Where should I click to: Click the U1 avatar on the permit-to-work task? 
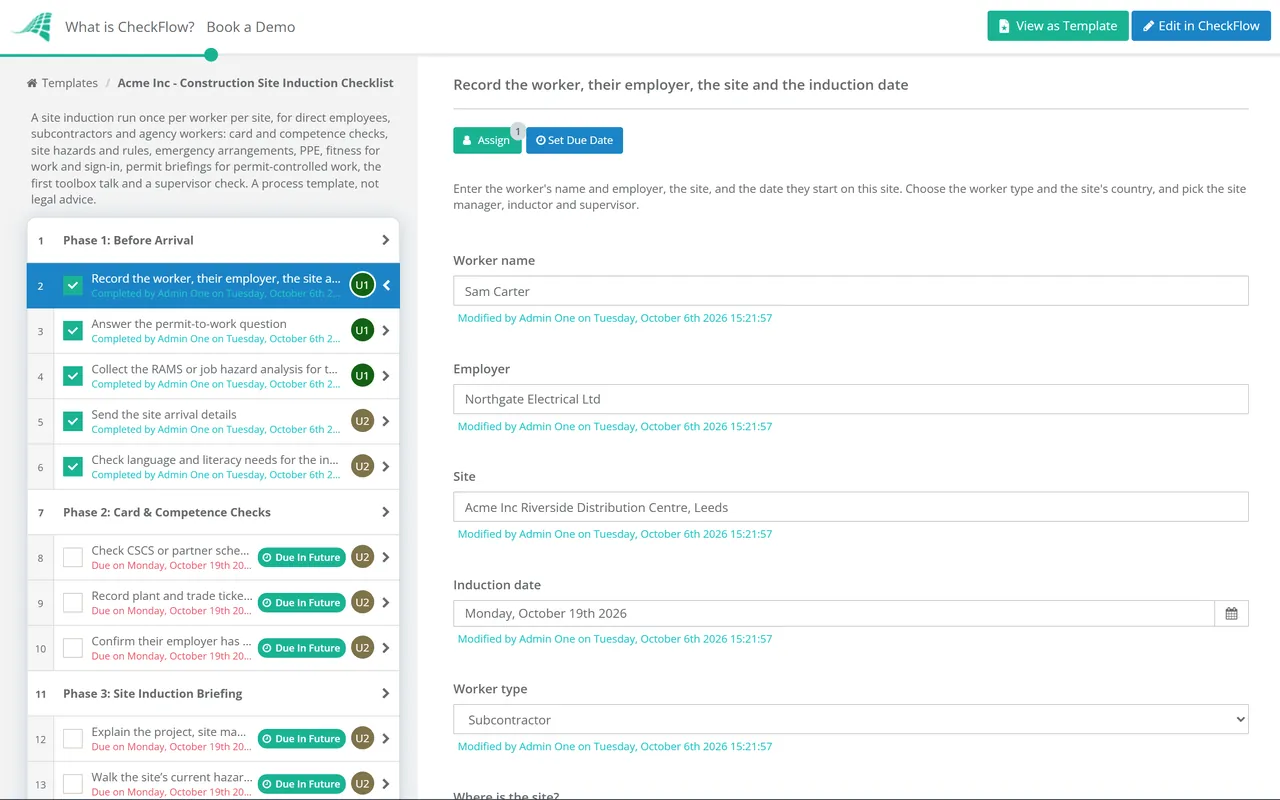click(362, 330)
